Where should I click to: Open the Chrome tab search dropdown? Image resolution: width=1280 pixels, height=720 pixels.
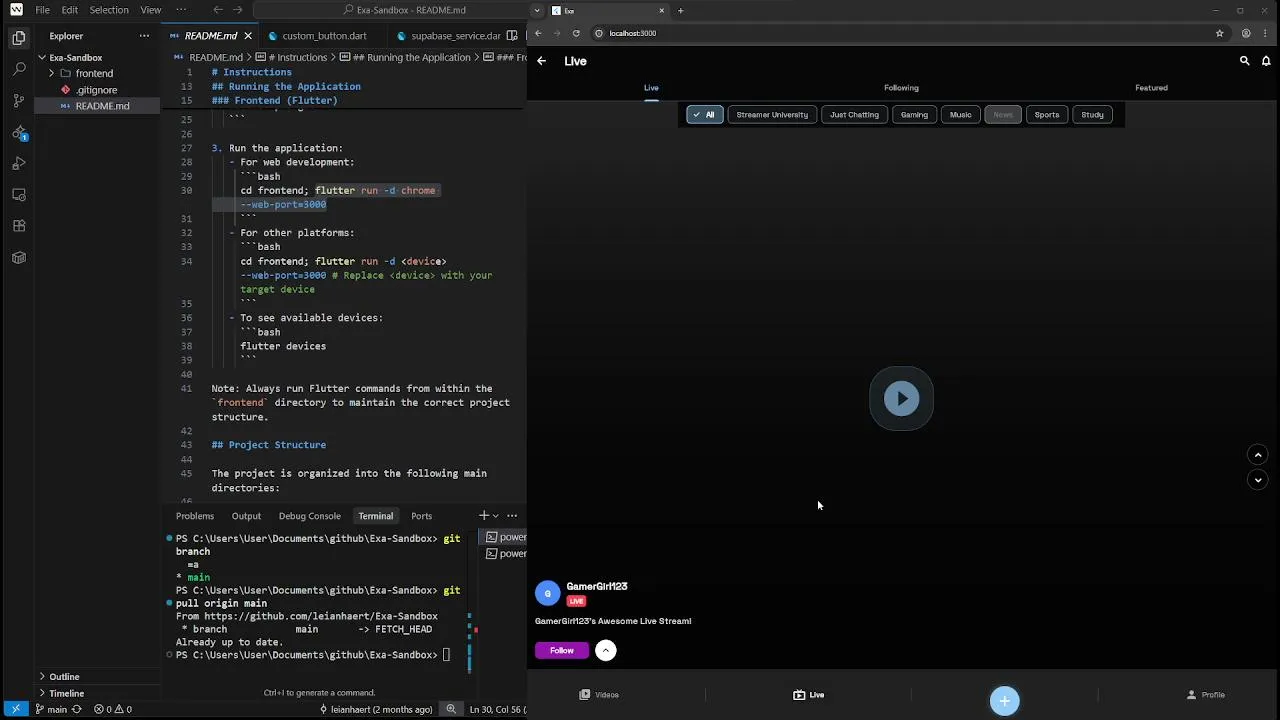click(x=538, y=11)
